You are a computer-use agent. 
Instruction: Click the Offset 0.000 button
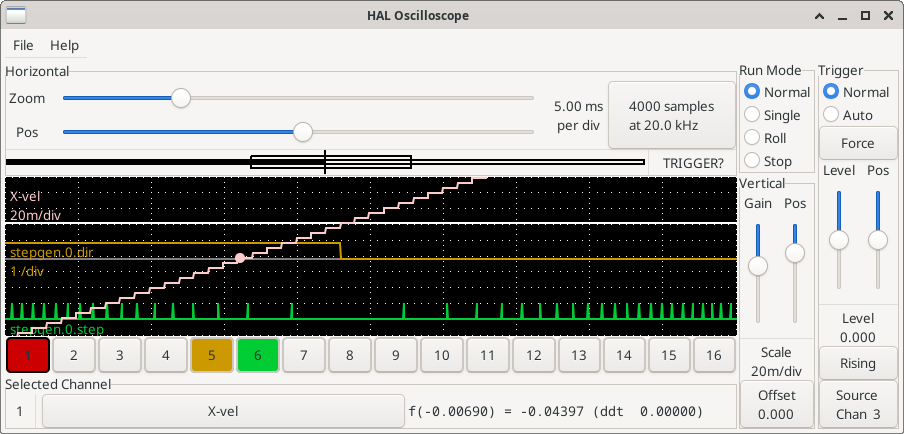click(x=776, y=405)
